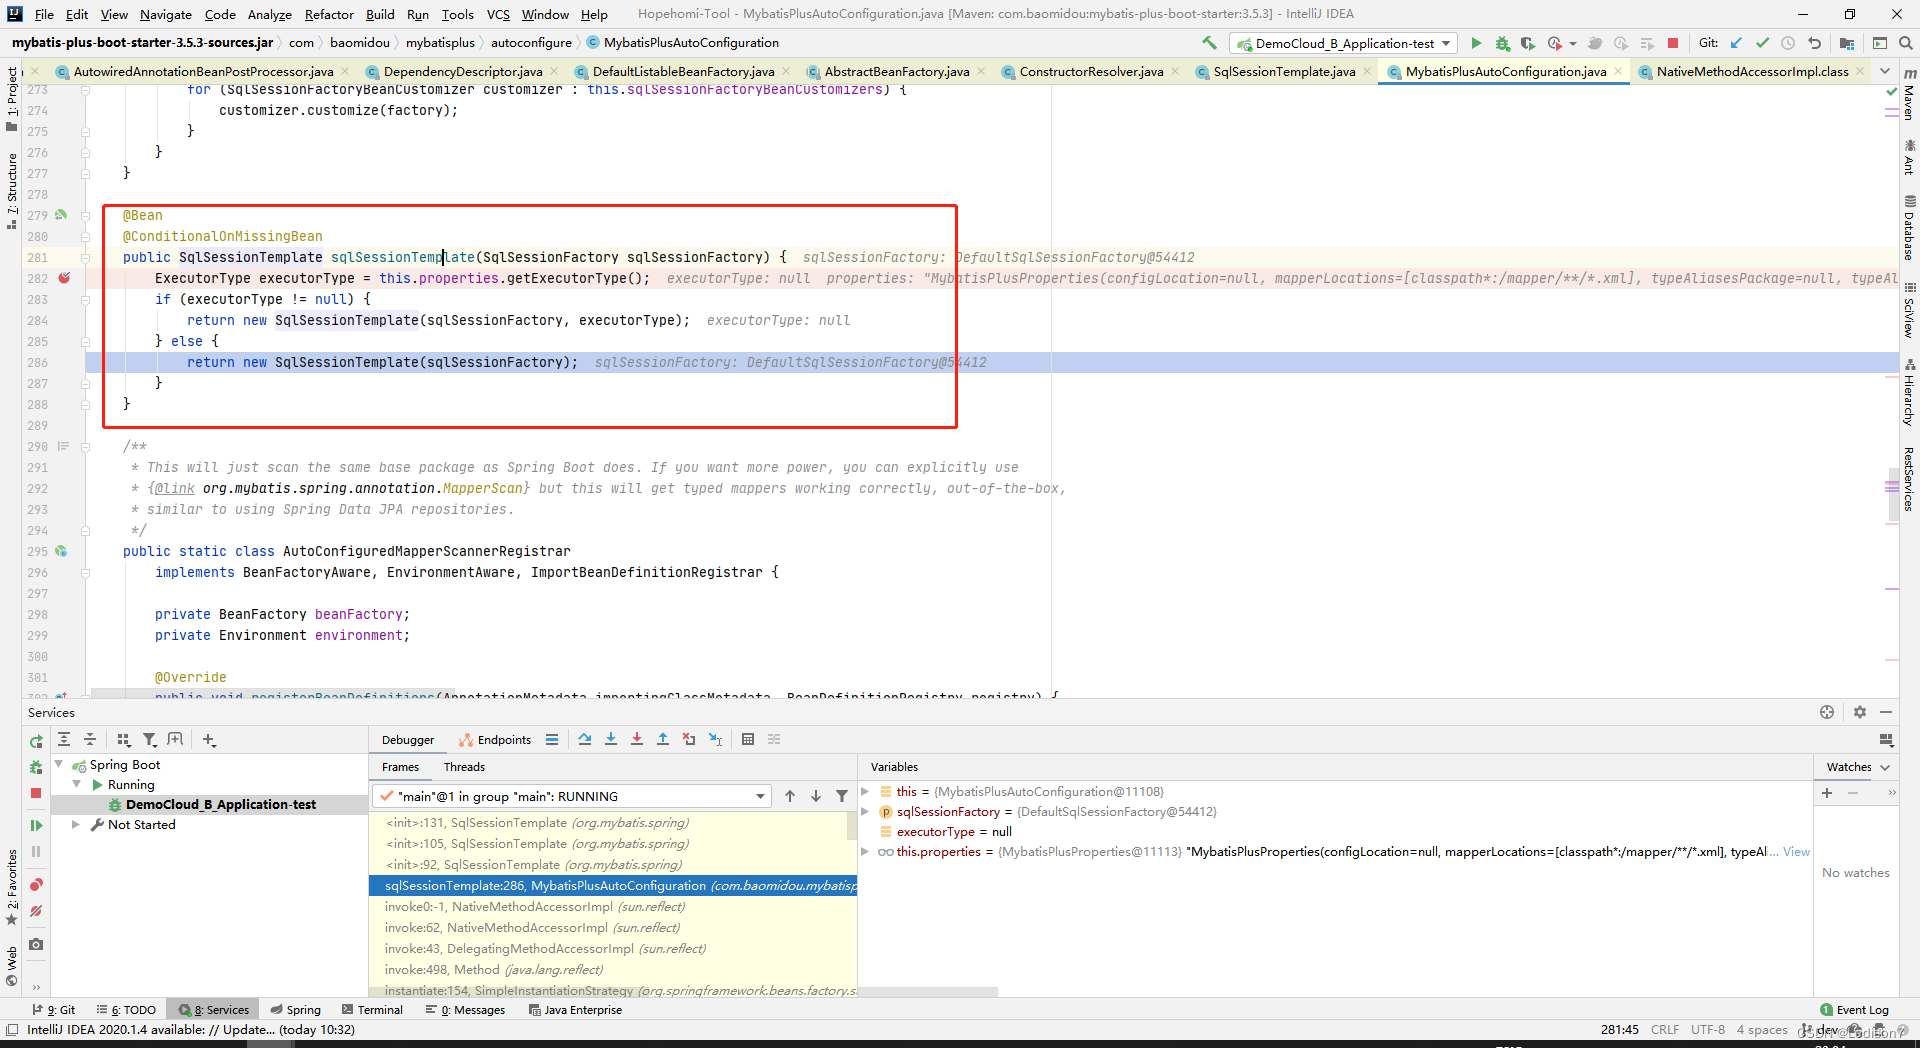
Task: Open the run configuration dropdown DemoCloud_B_Application-test
Action: [x=1343, y=43]
